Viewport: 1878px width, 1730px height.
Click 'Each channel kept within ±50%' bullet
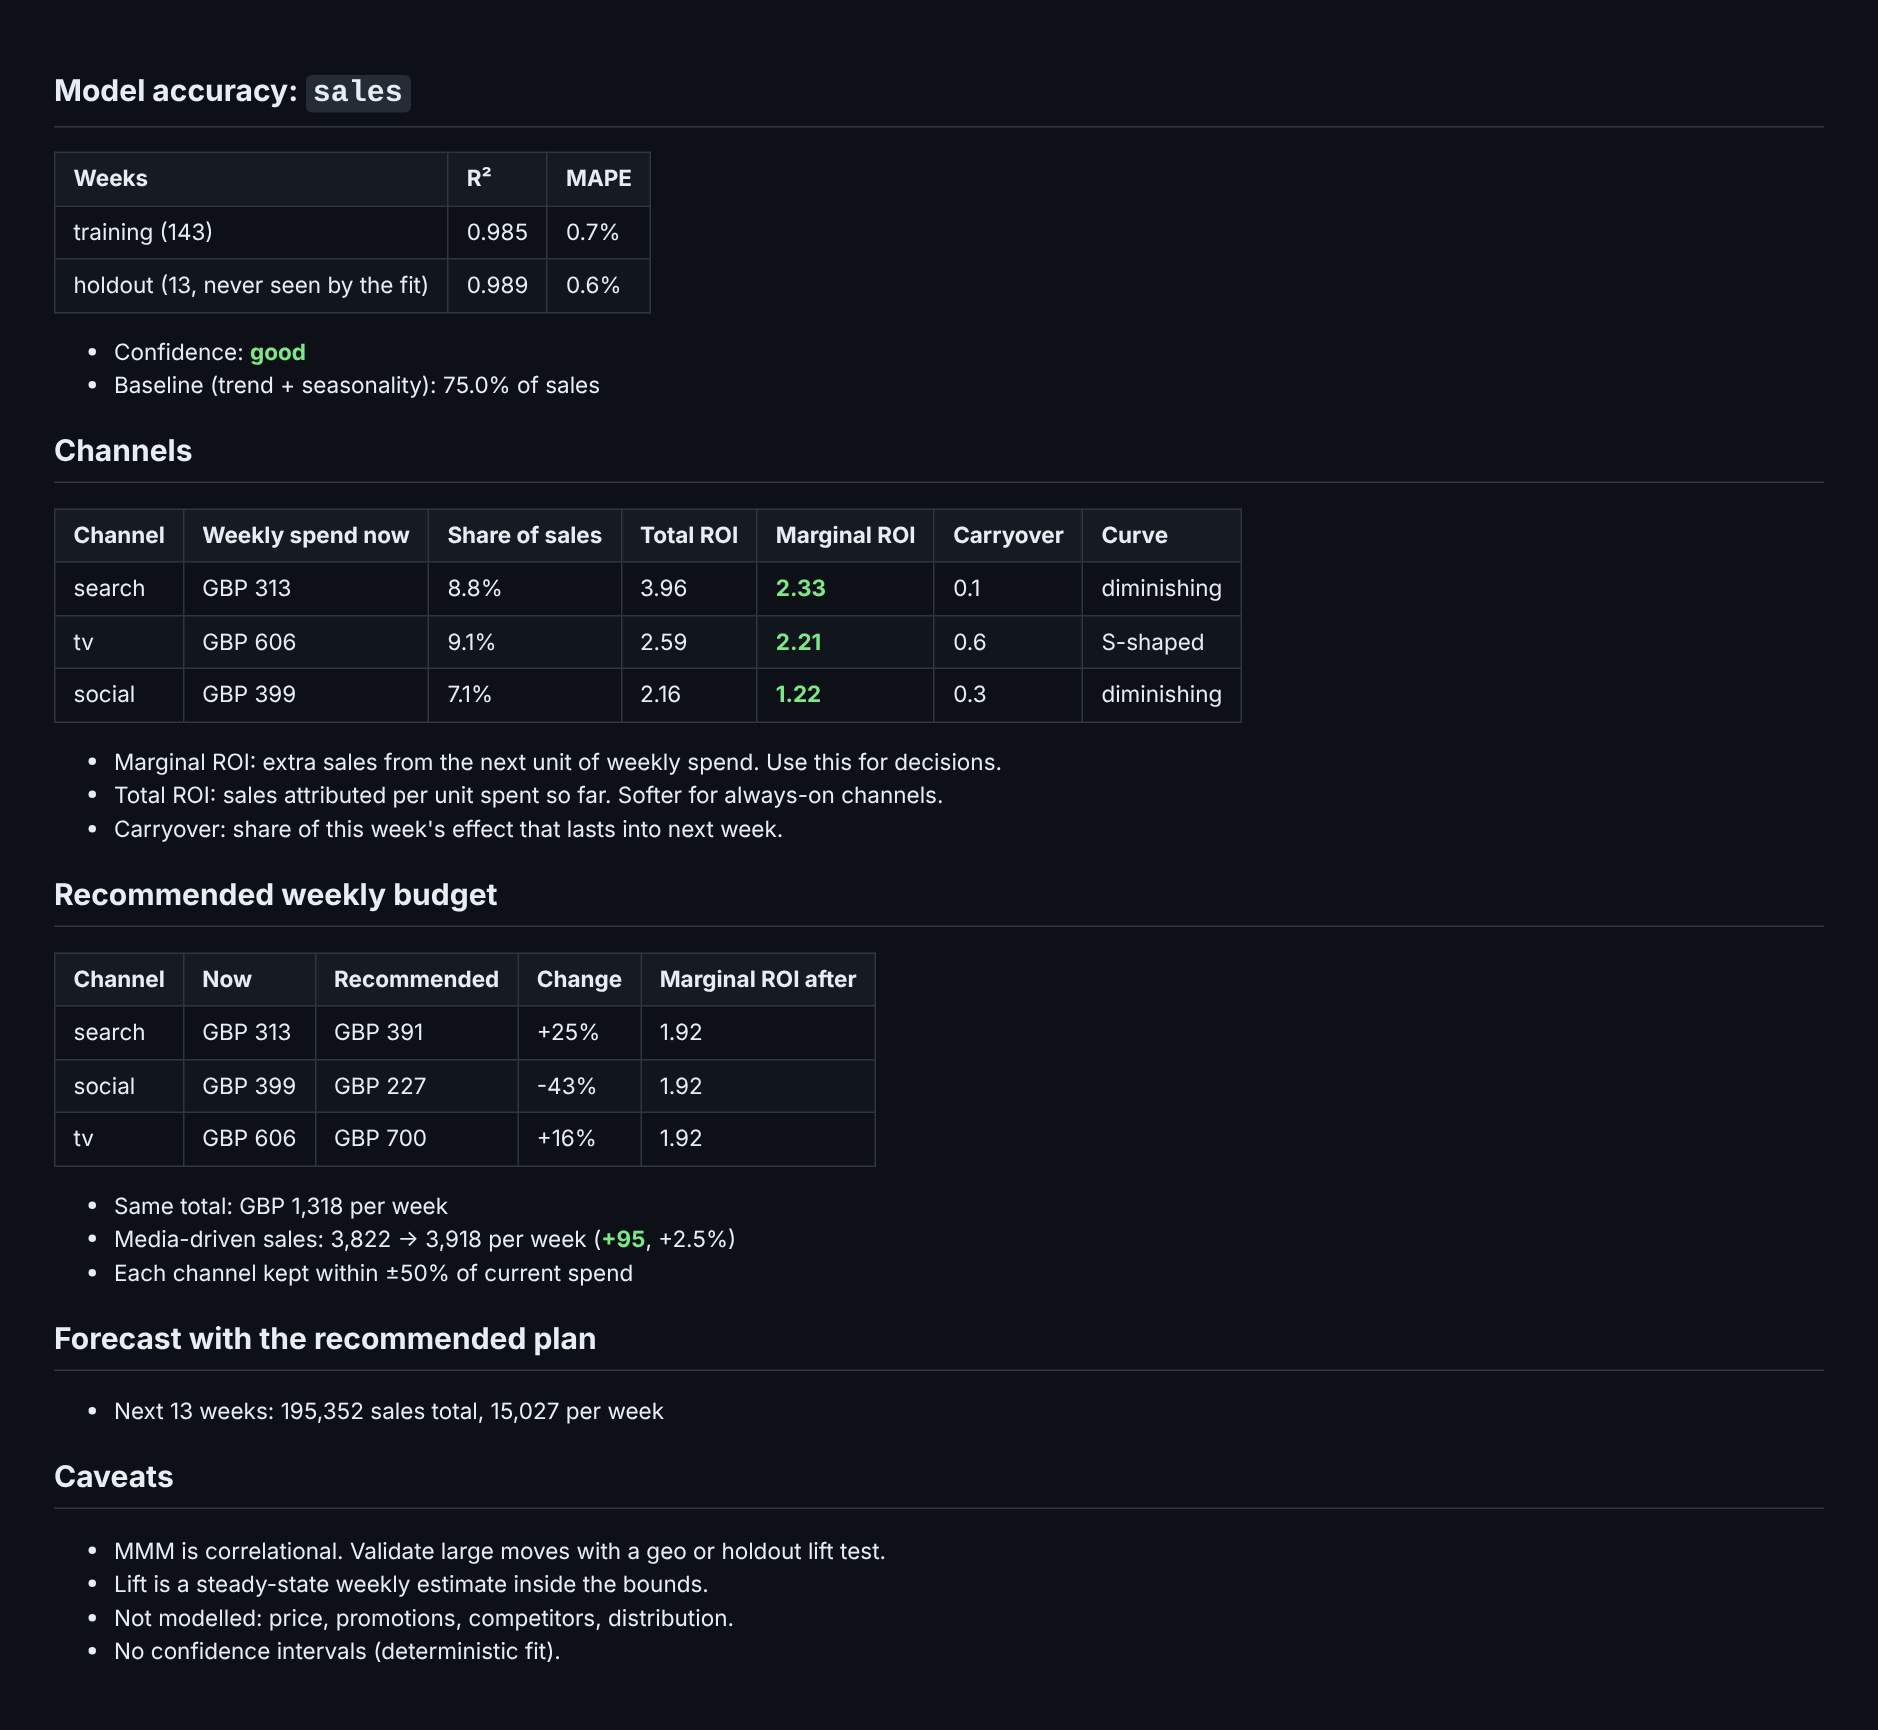tap(373, 1274)
